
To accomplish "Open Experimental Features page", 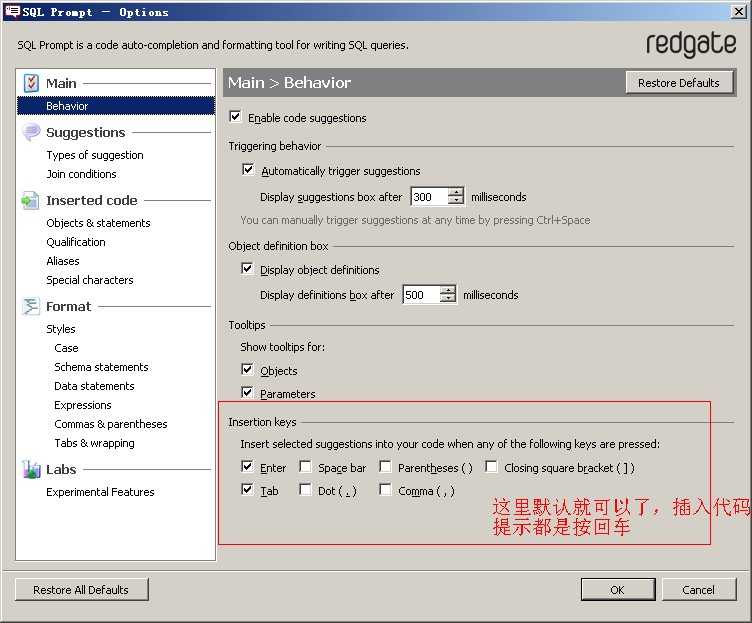I will [x=100, y=492].
